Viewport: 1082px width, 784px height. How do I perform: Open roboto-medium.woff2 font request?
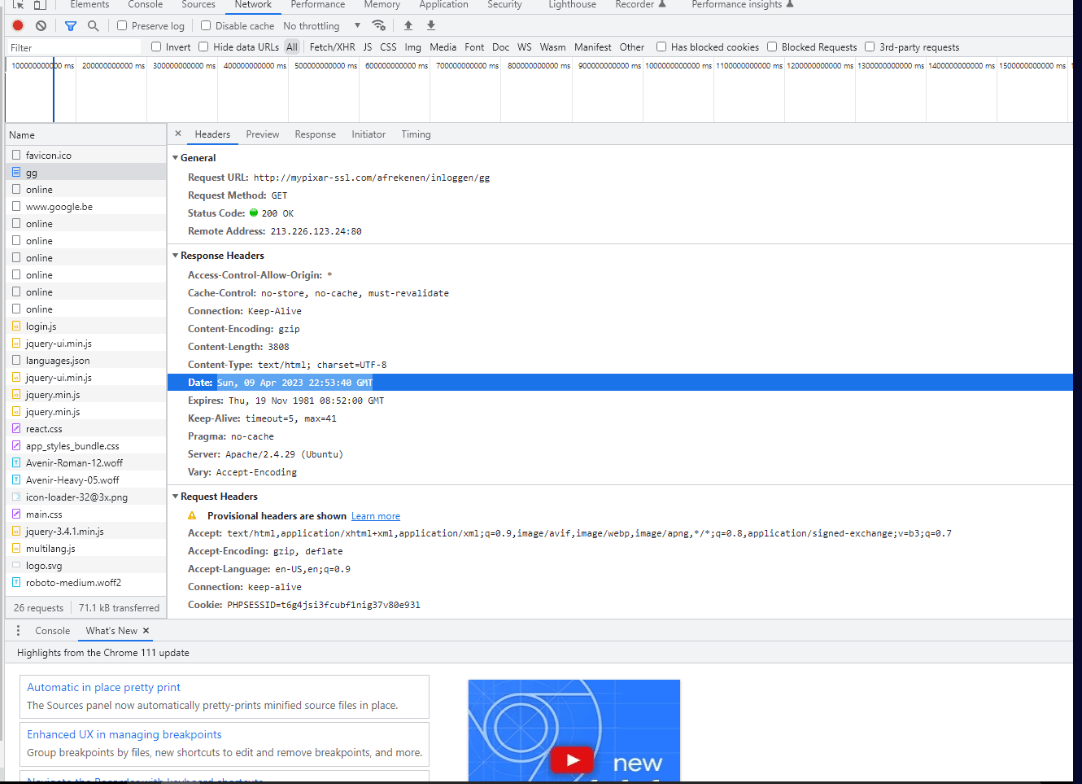pyautogui.click(x=86, y=582)
